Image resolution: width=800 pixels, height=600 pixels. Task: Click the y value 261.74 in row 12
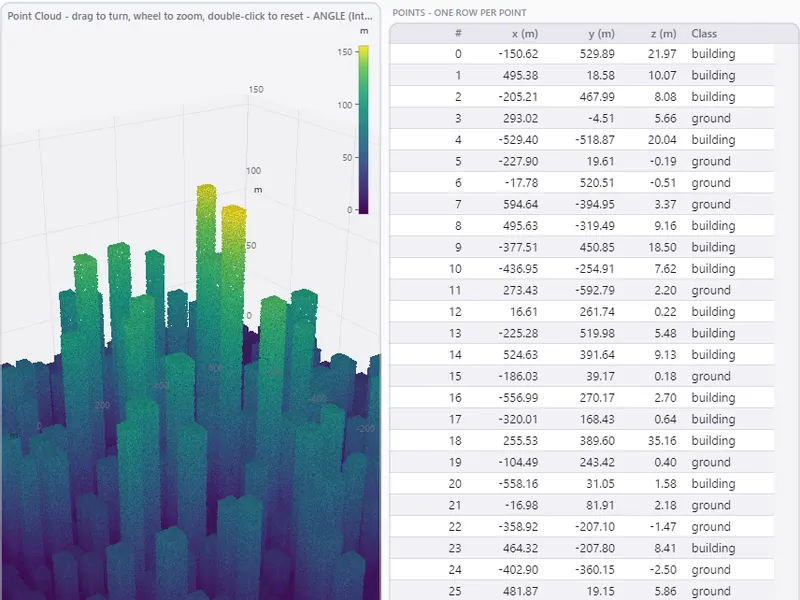click(597, 312)
